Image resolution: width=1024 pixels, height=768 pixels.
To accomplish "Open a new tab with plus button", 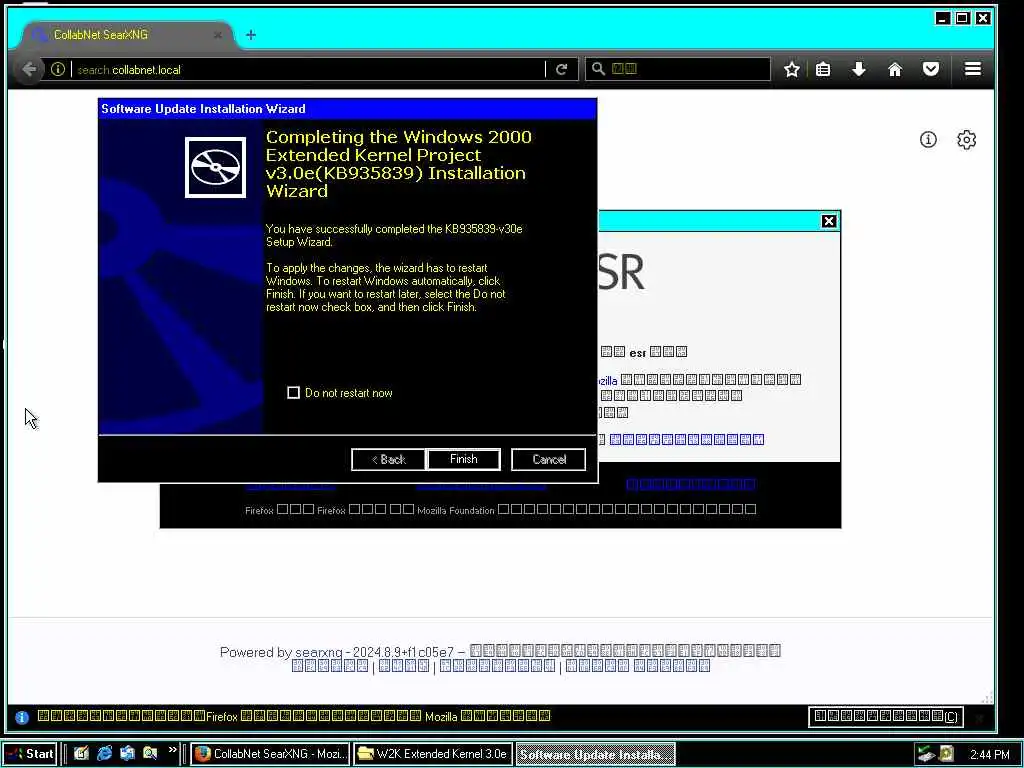I will click(251, 35).
